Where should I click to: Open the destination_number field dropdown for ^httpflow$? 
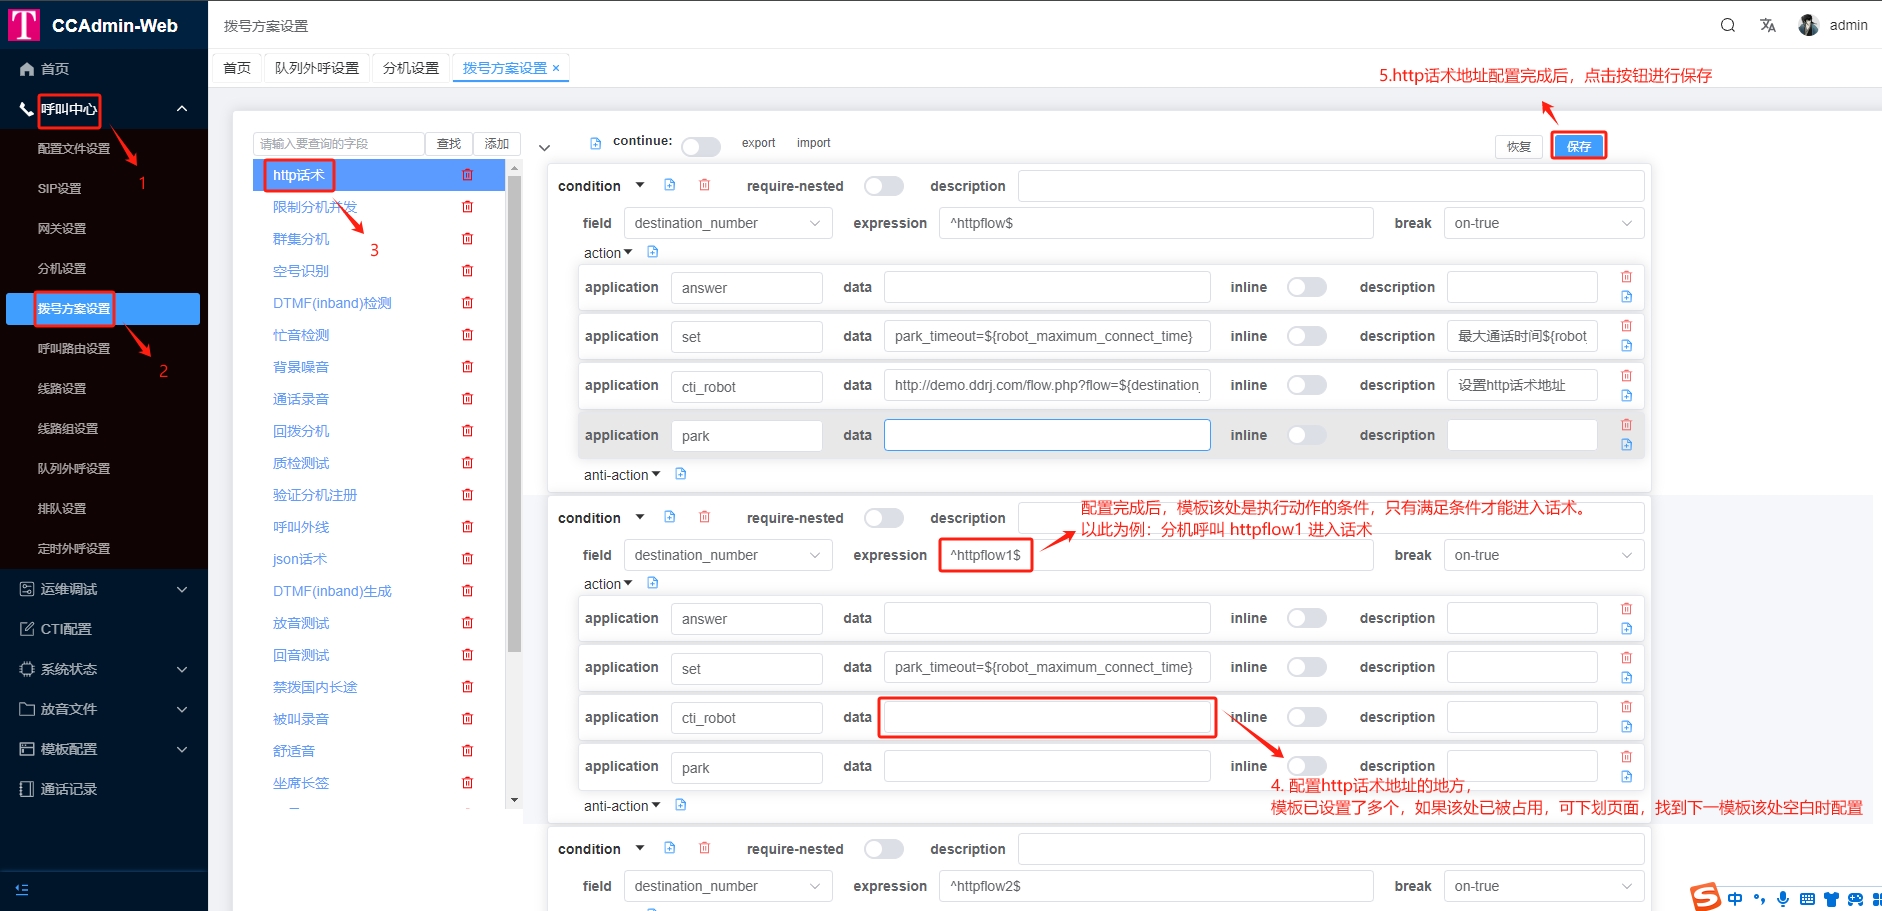click(x=727, y=223)
